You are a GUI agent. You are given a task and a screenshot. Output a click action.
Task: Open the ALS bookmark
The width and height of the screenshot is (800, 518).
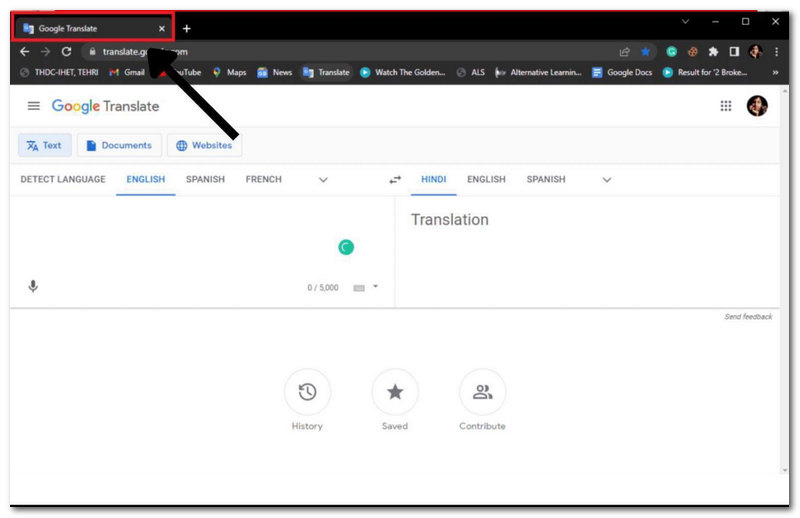(471, 72)
